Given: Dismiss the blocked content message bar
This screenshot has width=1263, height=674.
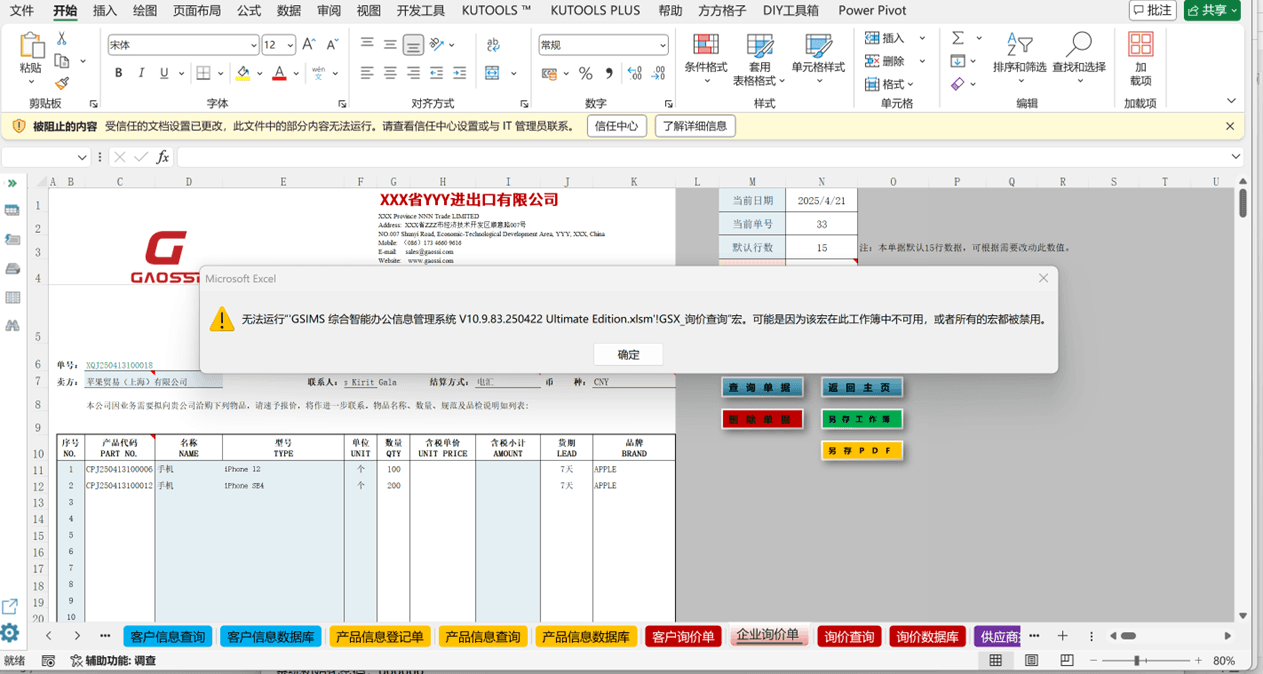Looking at the screenshot, I should (1230, 126).
